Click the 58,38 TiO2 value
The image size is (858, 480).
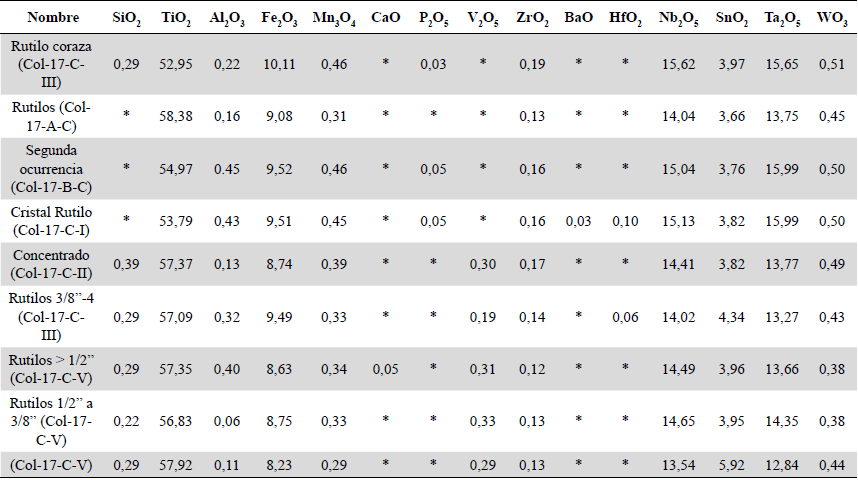pos(176,117)
